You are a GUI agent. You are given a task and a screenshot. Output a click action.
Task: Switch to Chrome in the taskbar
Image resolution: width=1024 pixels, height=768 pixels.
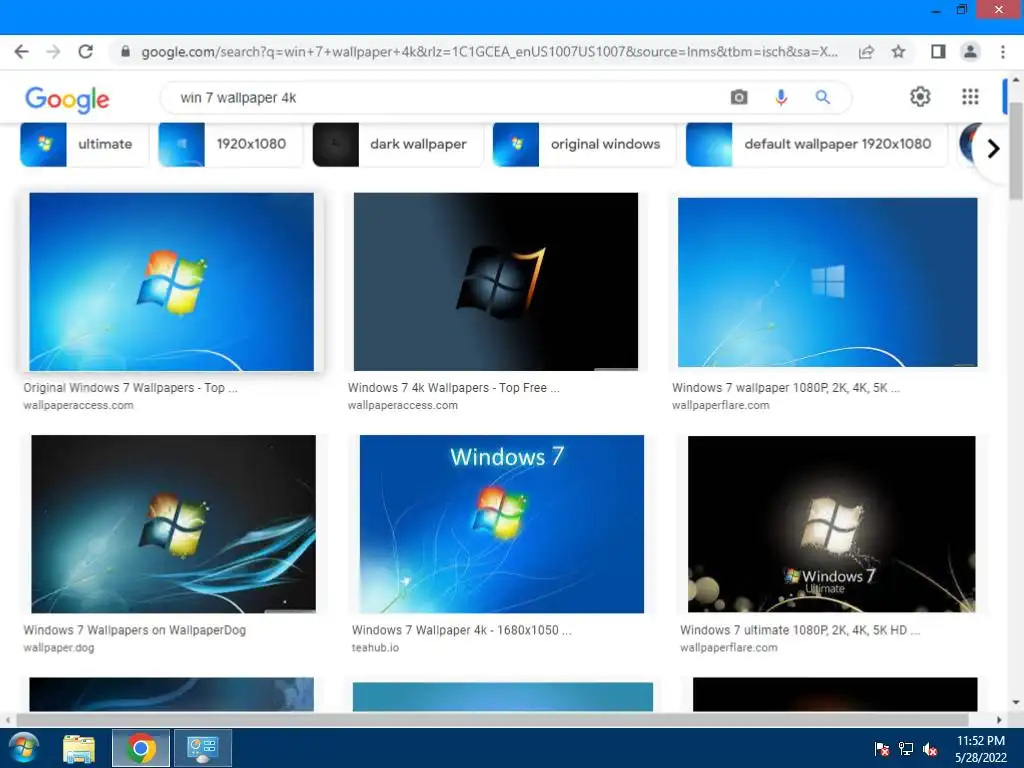(140, 748)
